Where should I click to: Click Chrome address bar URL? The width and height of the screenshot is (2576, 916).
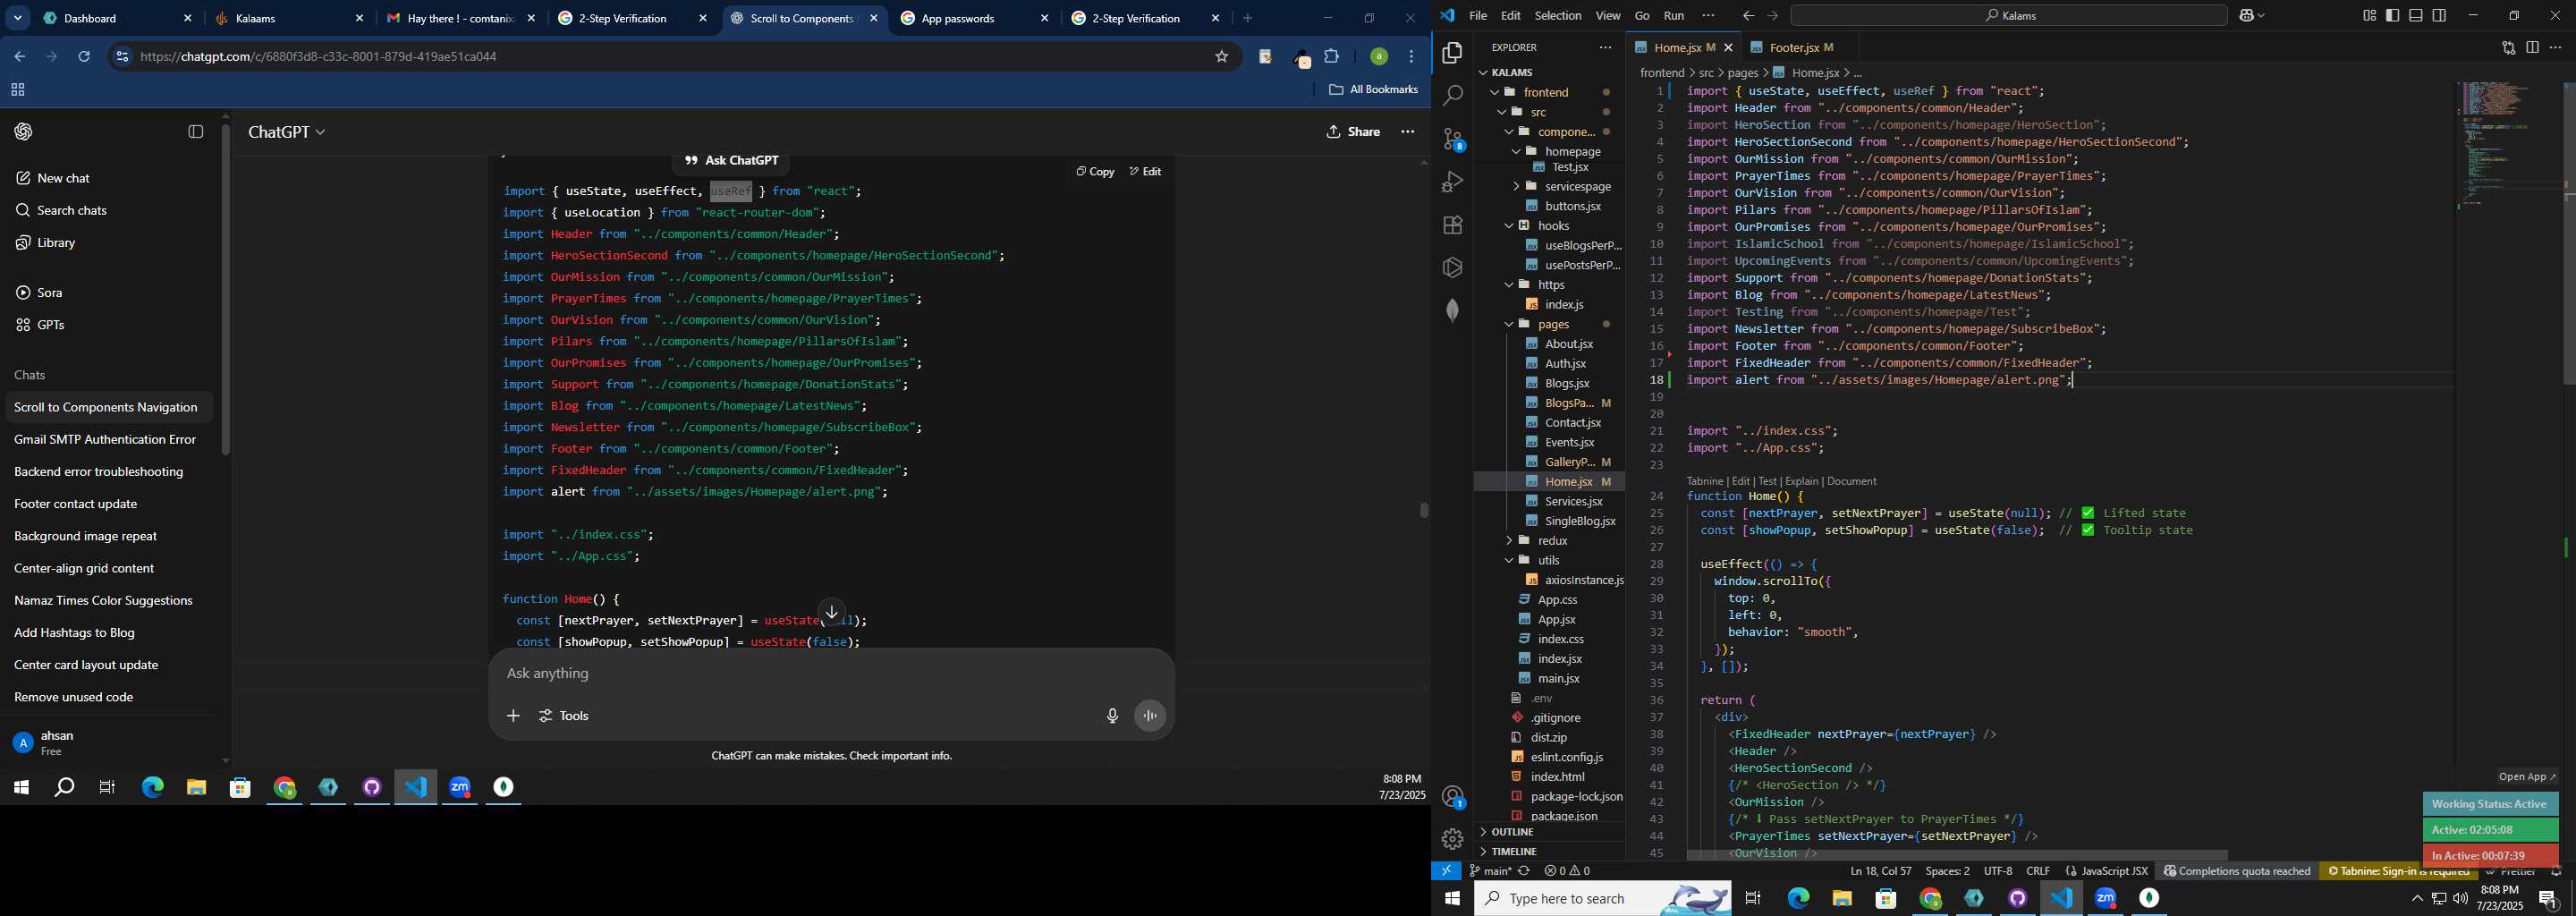[319, 57]
